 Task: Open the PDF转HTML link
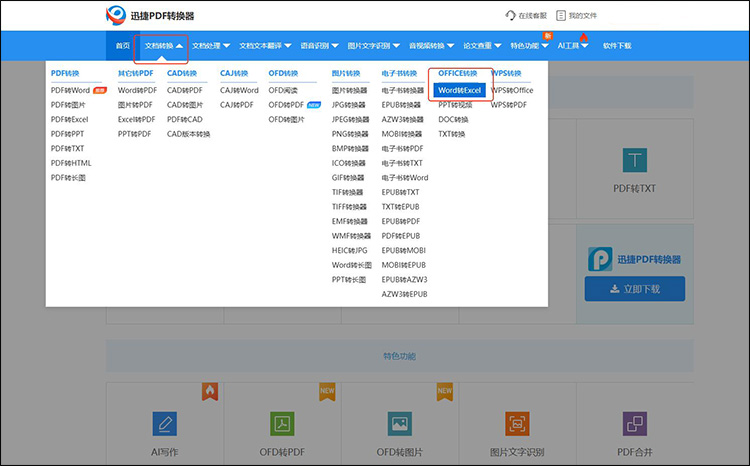click(71, 163)
